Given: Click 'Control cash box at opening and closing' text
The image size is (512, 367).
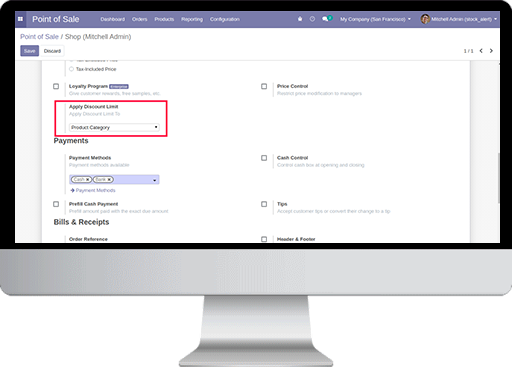Looking at the screenshot, I should (x=321, y=165).
